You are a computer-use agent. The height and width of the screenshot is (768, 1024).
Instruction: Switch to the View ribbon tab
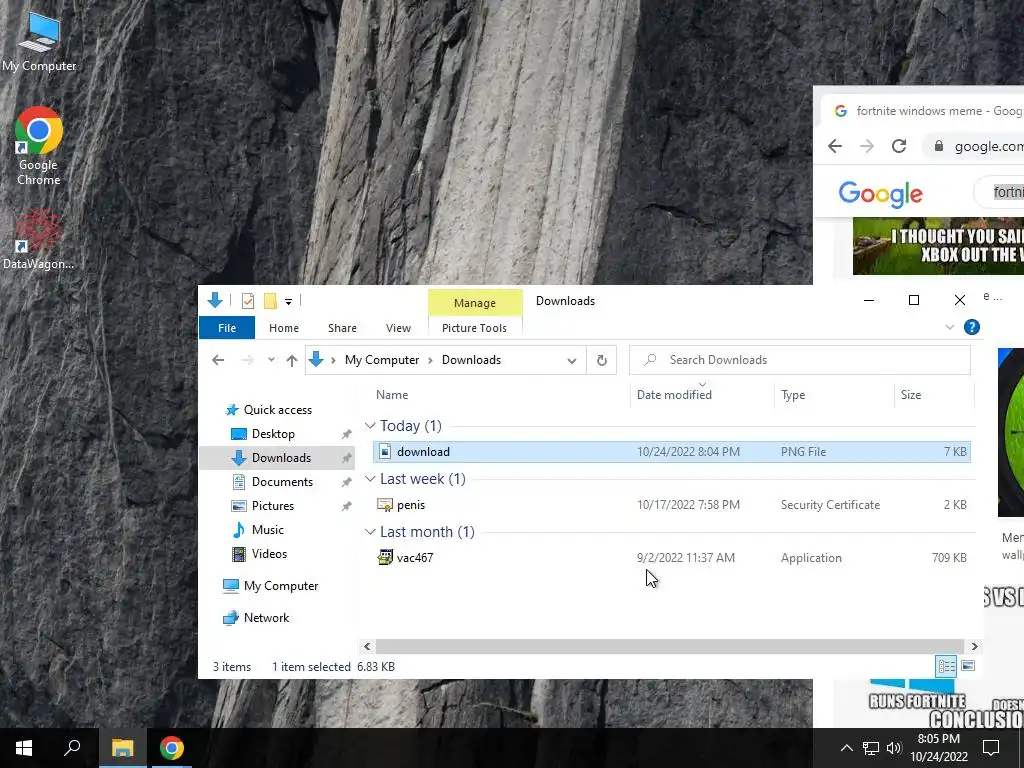(398, 328)
